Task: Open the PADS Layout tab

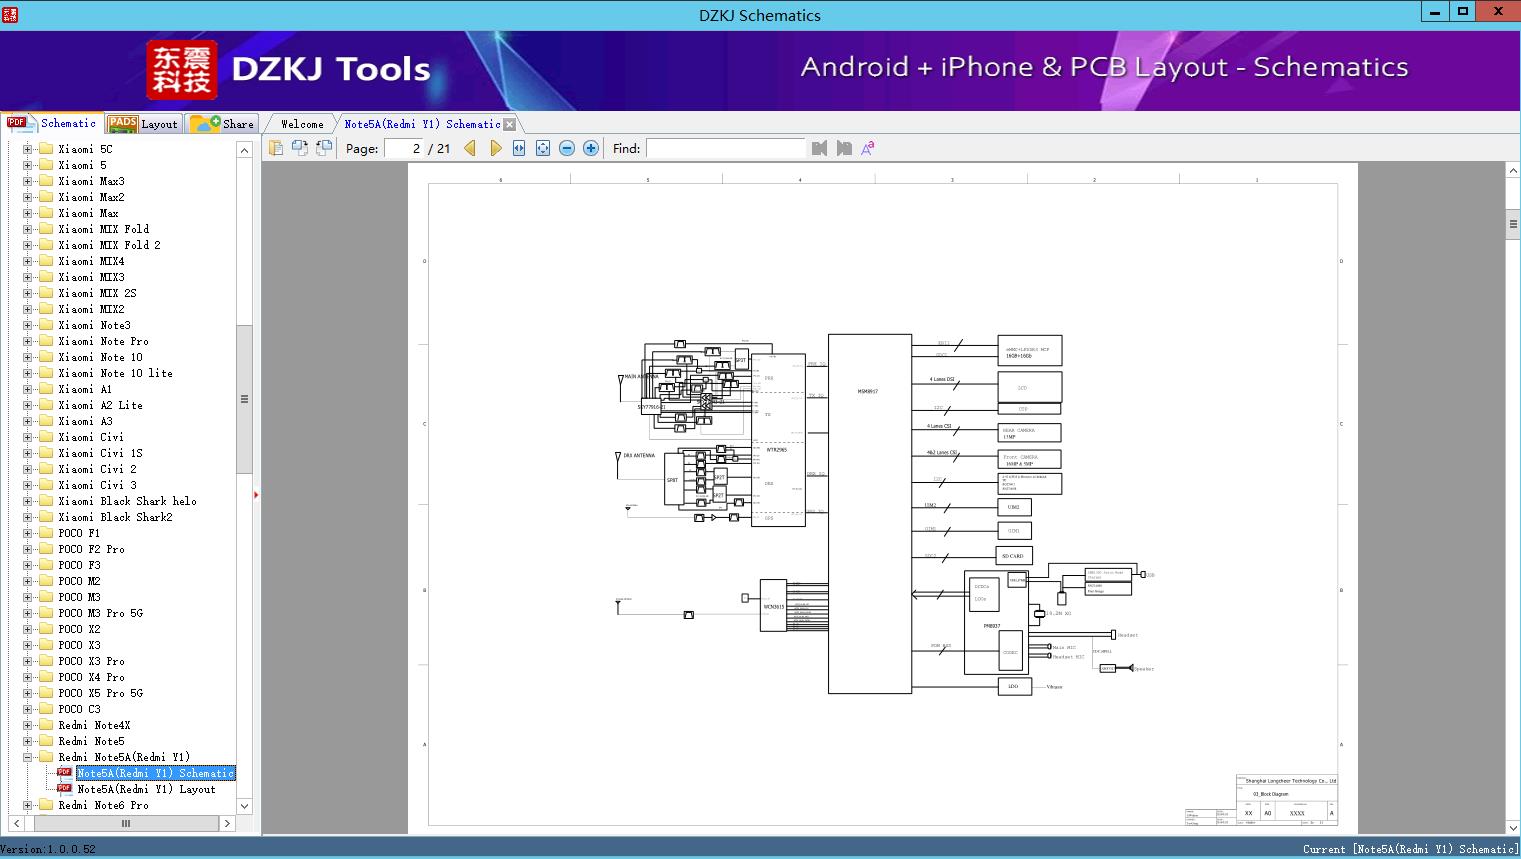Action: pyautogui.click(x=142, y=124)
